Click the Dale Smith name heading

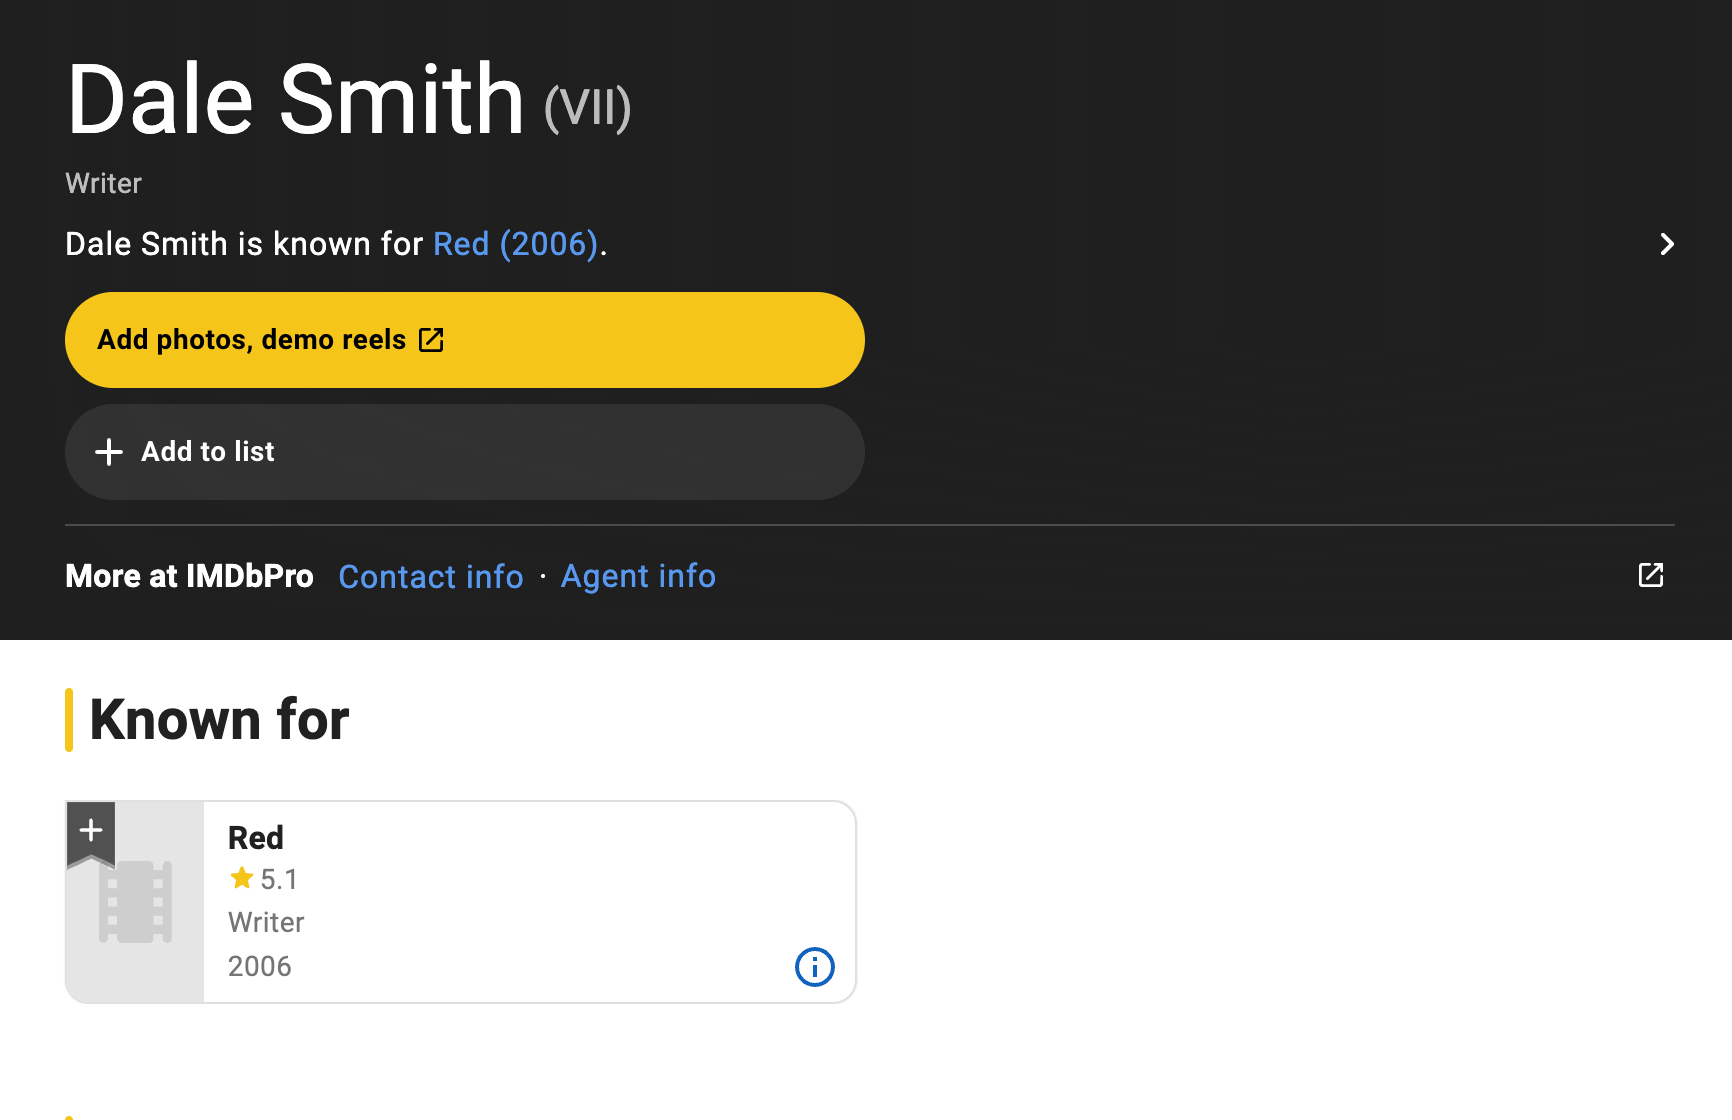pos(296,100)
